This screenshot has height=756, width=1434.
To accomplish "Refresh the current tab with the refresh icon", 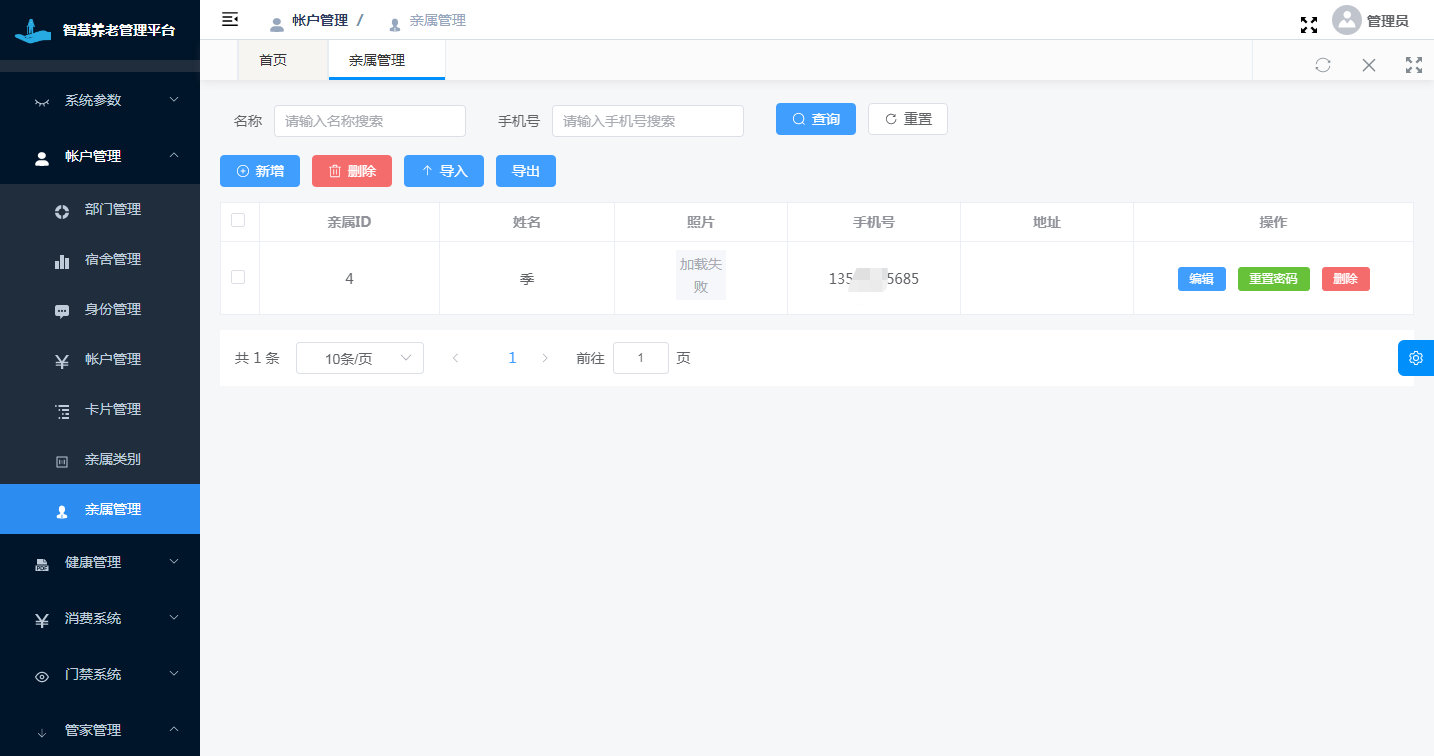I will pos(1323,65).
